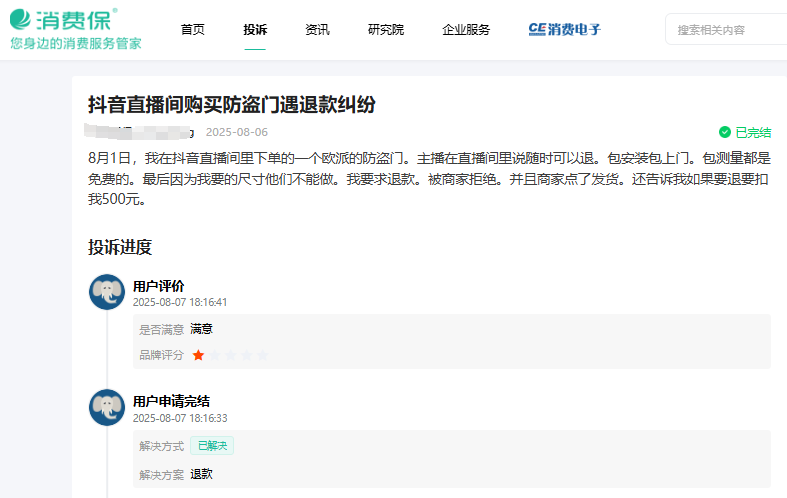Click the second rating star in 品牌评分
The image size is (787, 498).
click(214, 355)
